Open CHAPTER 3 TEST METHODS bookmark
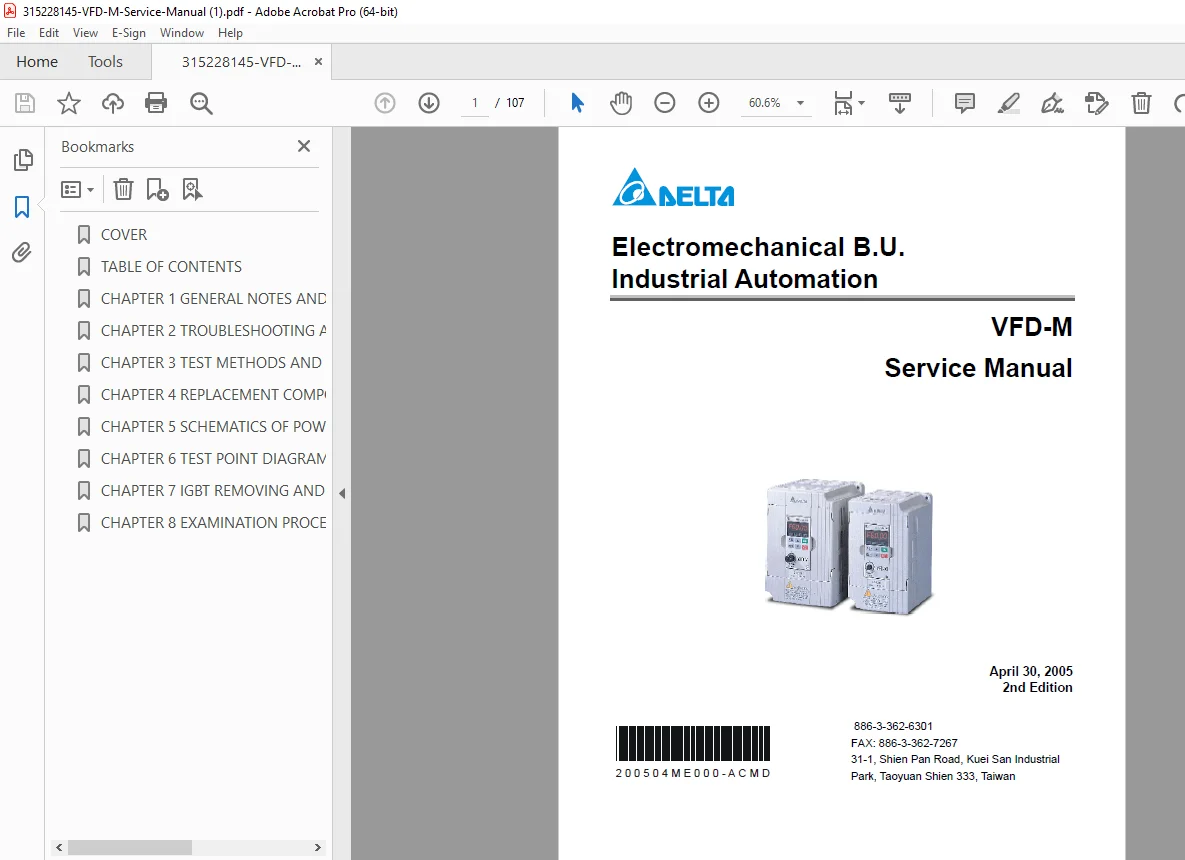The image size is (1185, 860). pyautogui.click(x=212, y=362)
